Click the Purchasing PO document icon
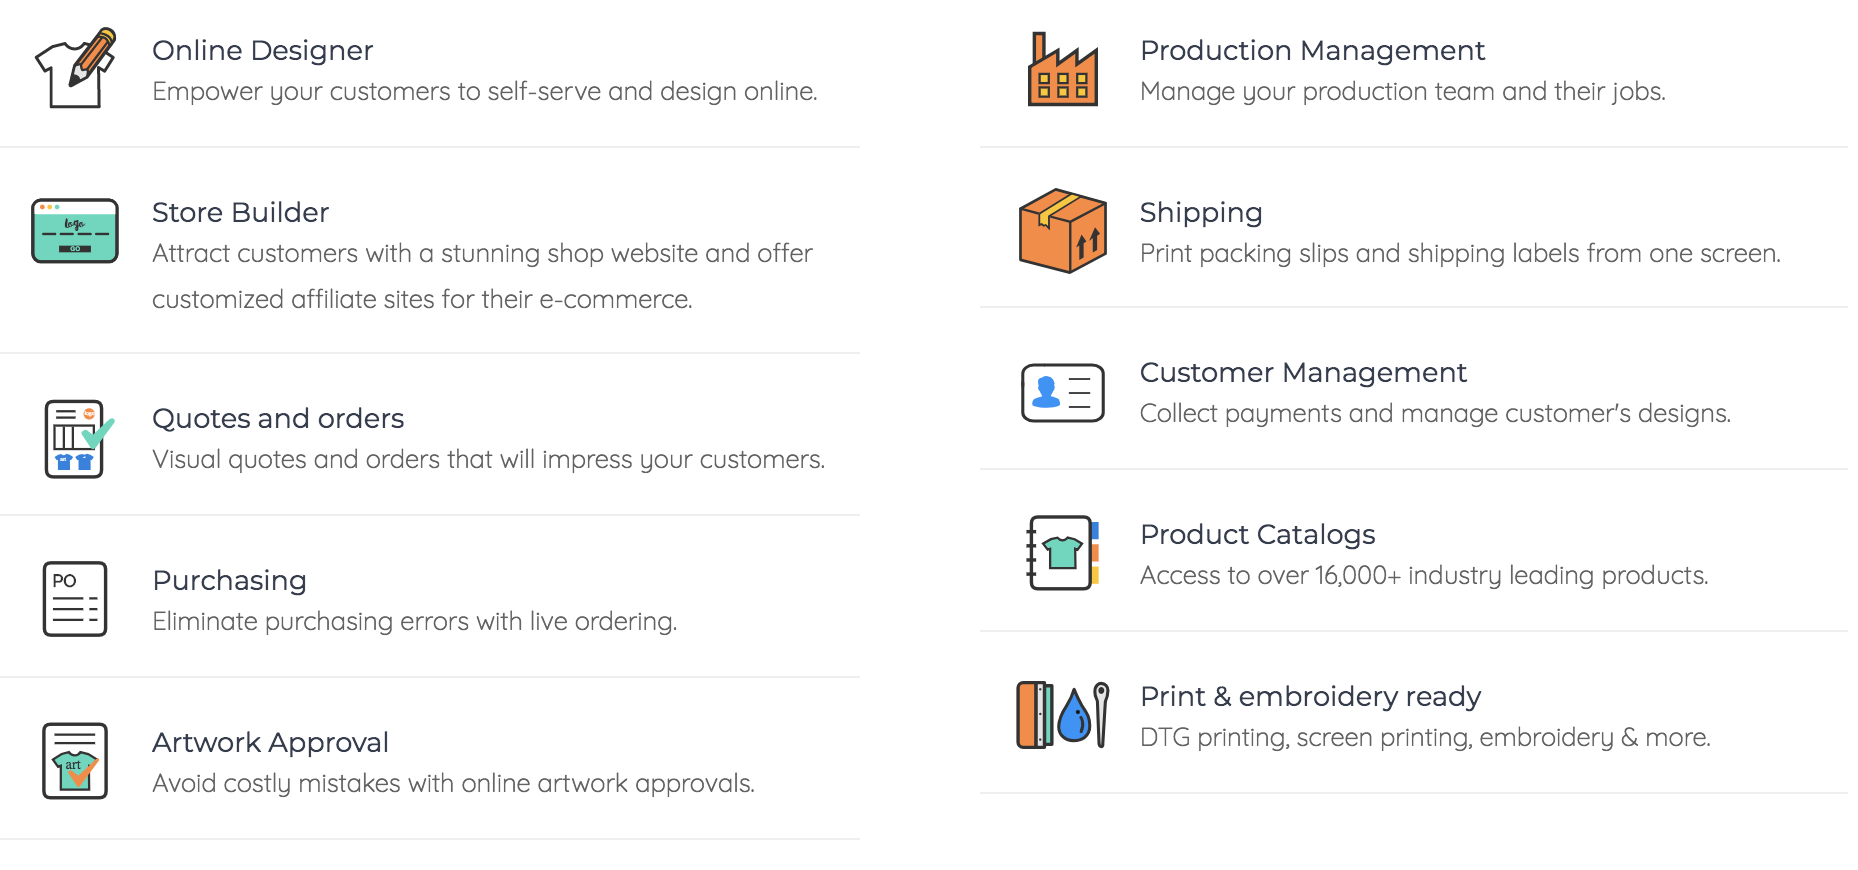Viewport: 1858px width, 870px height. pos(75,599)
